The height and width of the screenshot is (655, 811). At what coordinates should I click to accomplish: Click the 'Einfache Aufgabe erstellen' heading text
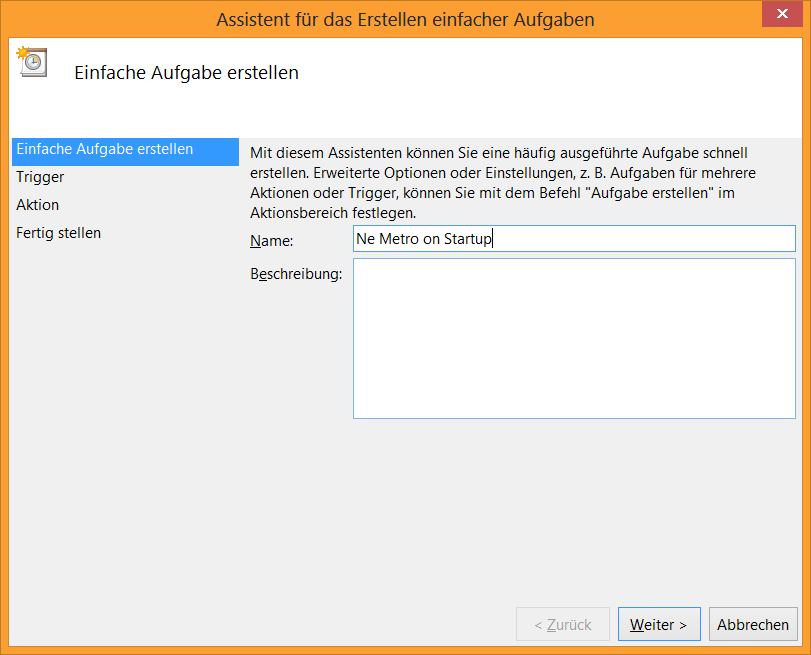click(187, 72)
